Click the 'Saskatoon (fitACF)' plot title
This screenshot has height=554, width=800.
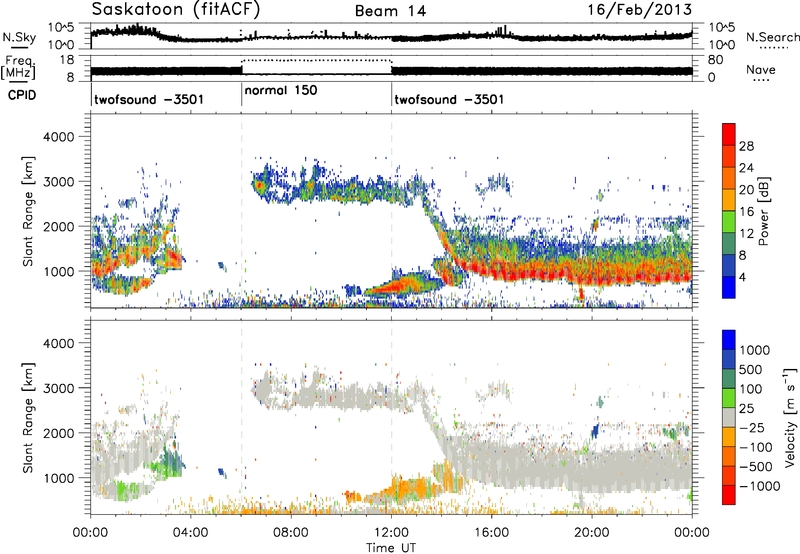click(175, 9)
